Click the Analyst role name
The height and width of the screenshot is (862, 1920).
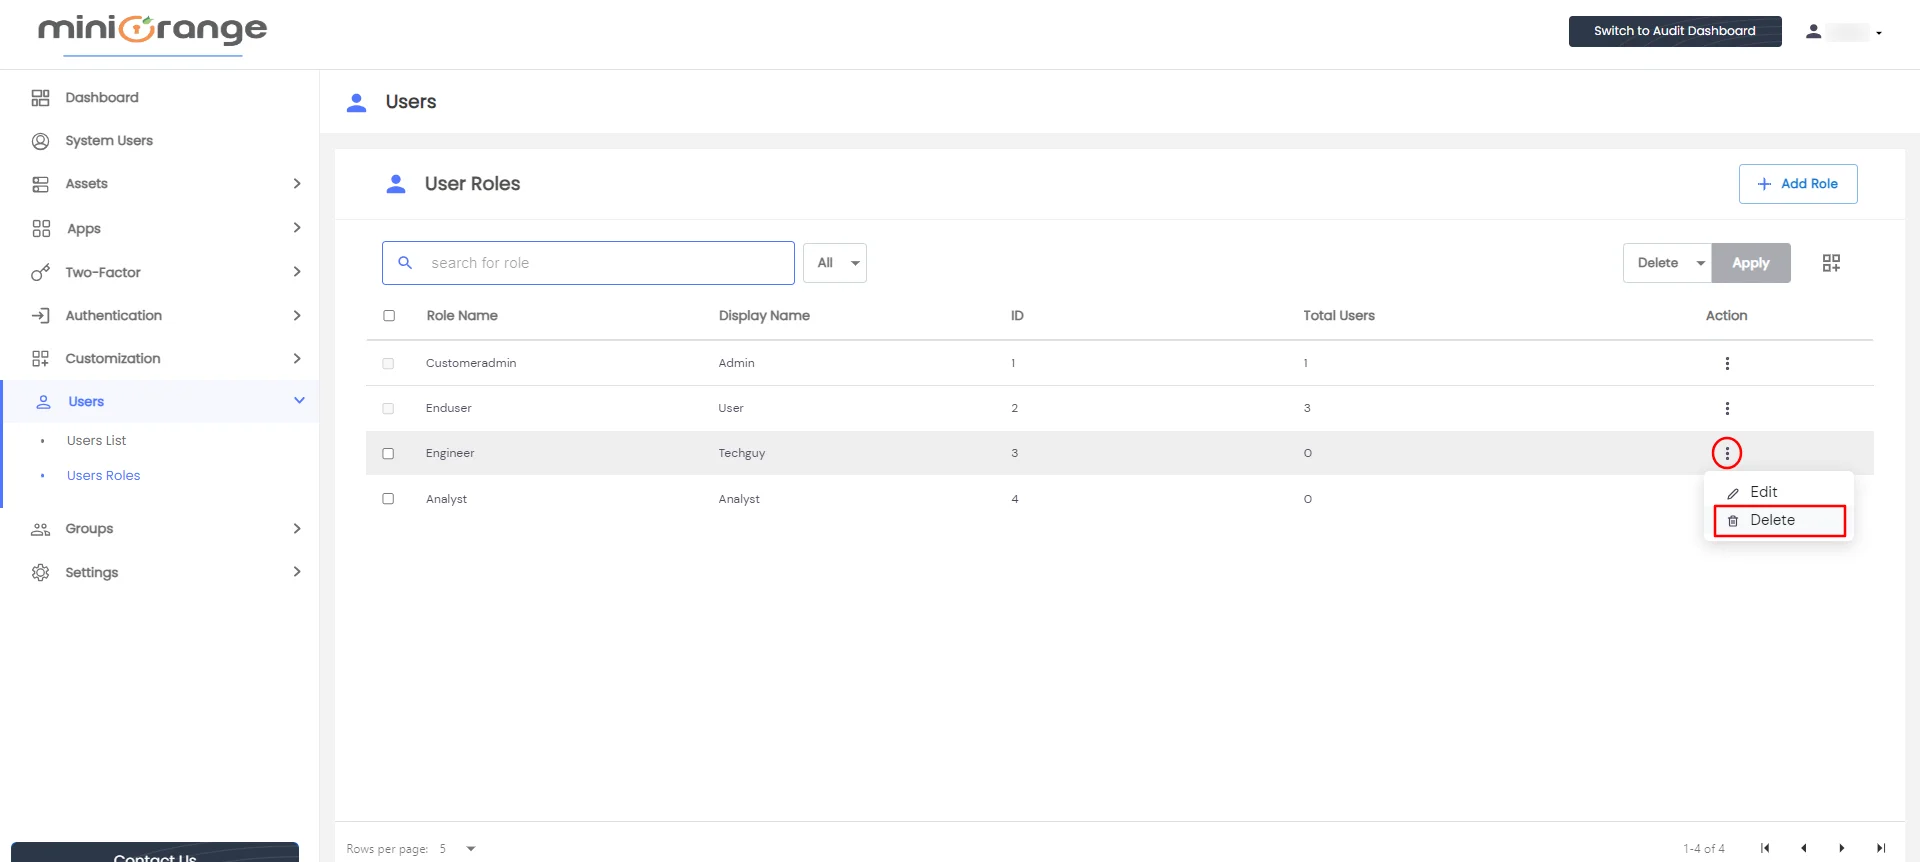click(446, 499)
